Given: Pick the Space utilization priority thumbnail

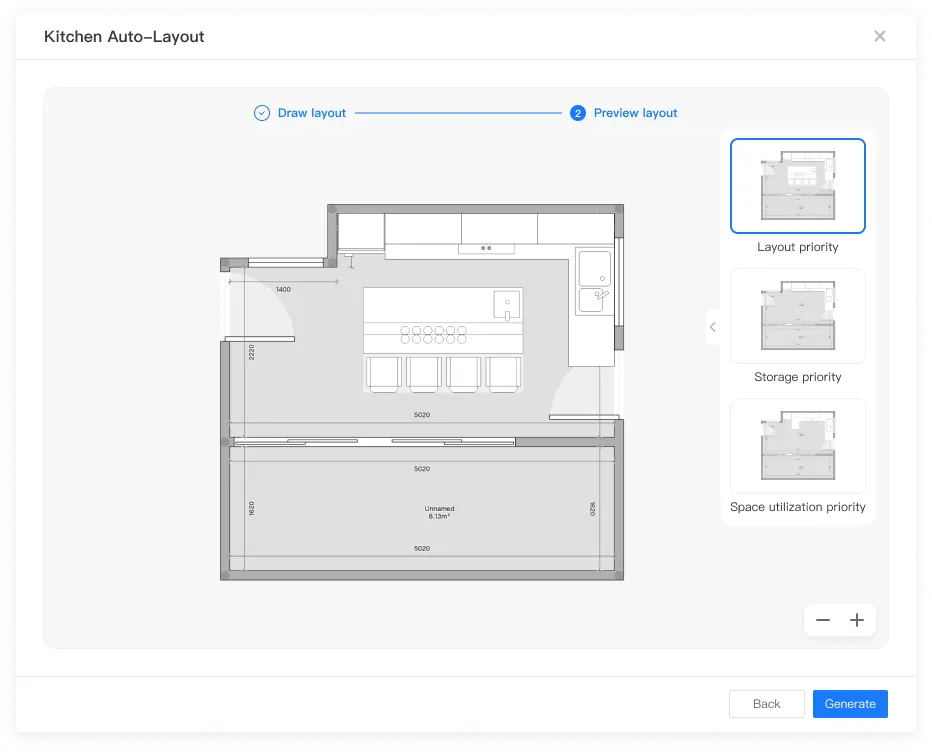Looking at the screenshot, I should coord(797,446).
